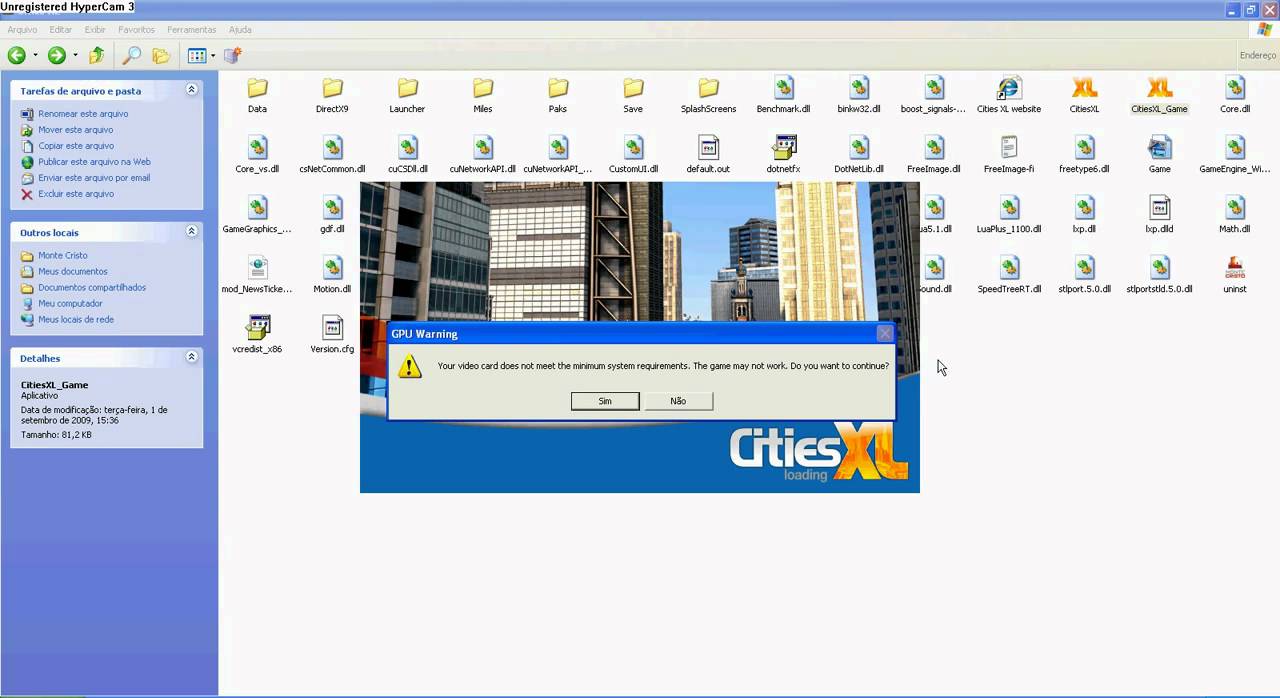Open the Exibir menu

click(x=95, y=30)
